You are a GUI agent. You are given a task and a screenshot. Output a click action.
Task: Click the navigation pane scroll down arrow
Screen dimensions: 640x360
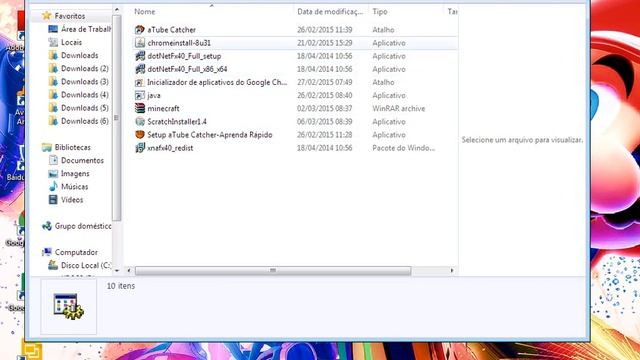[117, 271]
